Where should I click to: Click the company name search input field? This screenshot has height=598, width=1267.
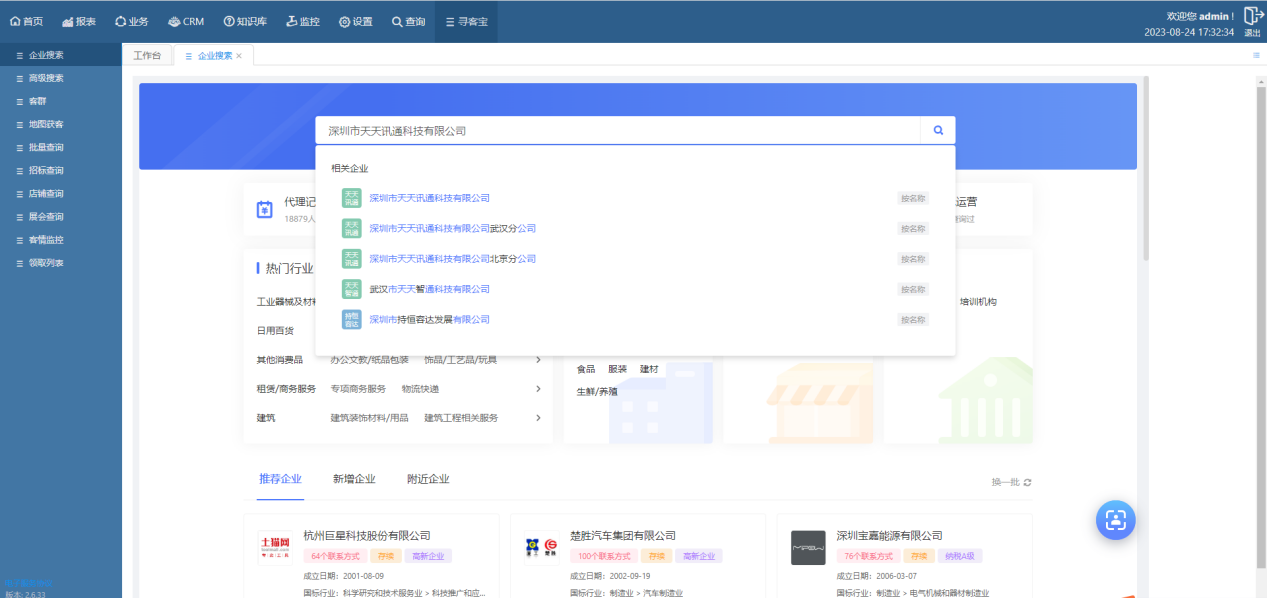click(617, 131)
